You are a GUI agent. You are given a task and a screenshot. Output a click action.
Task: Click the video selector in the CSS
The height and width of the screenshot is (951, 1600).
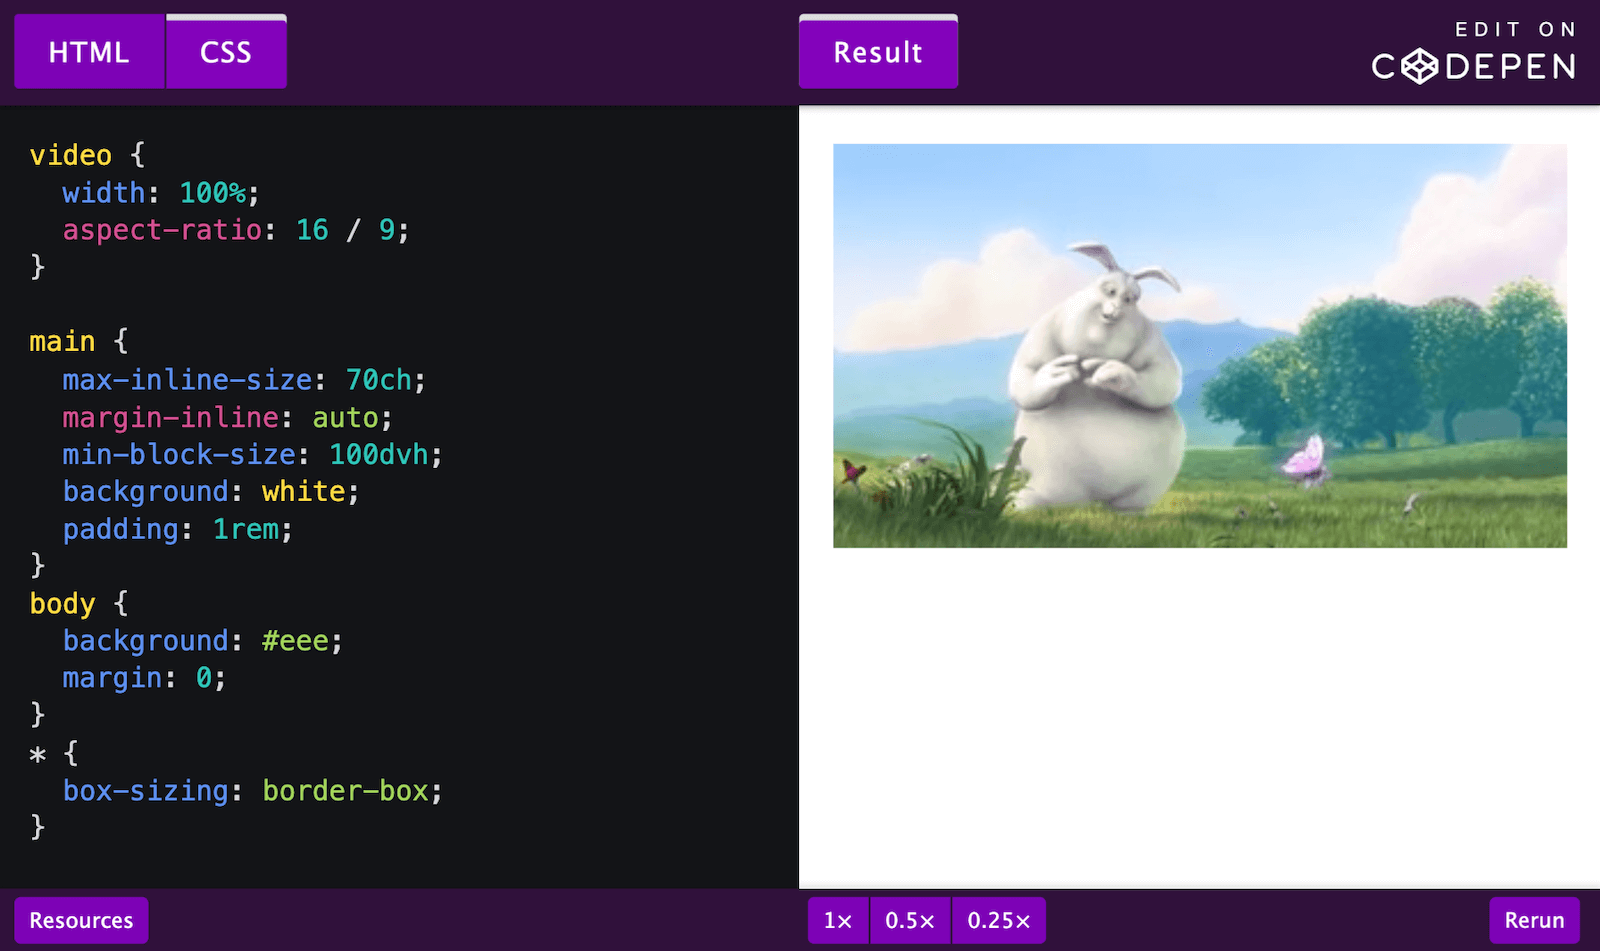tap(70, 154)
